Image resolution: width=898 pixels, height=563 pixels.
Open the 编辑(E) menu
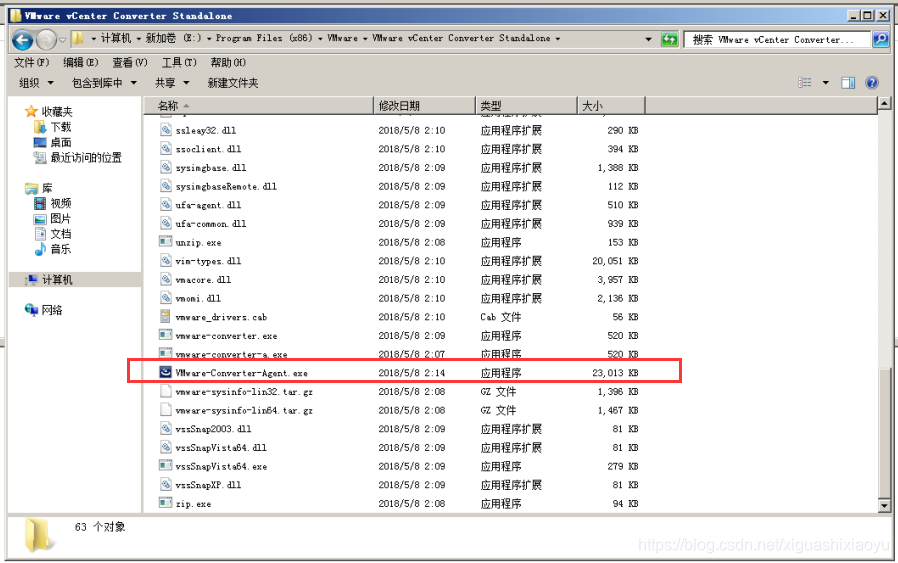80,62
